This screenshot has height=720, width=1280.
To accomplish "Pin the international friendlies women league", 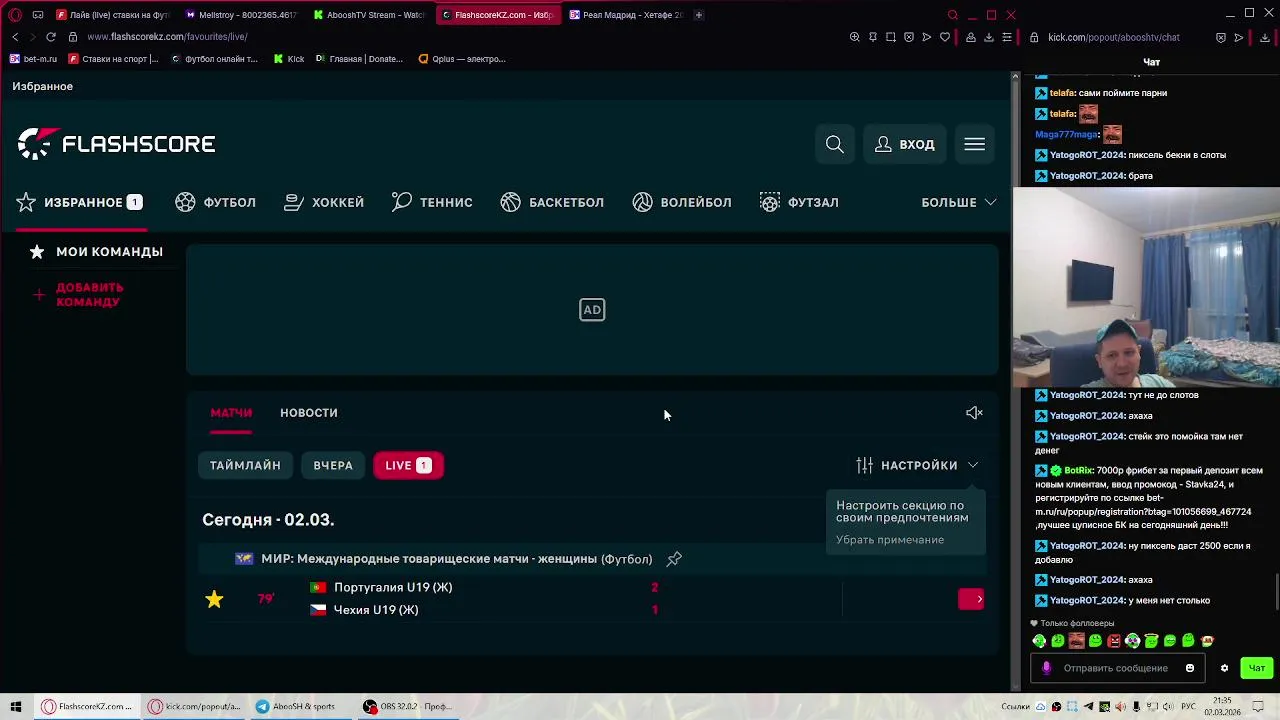I will [674, 559].
